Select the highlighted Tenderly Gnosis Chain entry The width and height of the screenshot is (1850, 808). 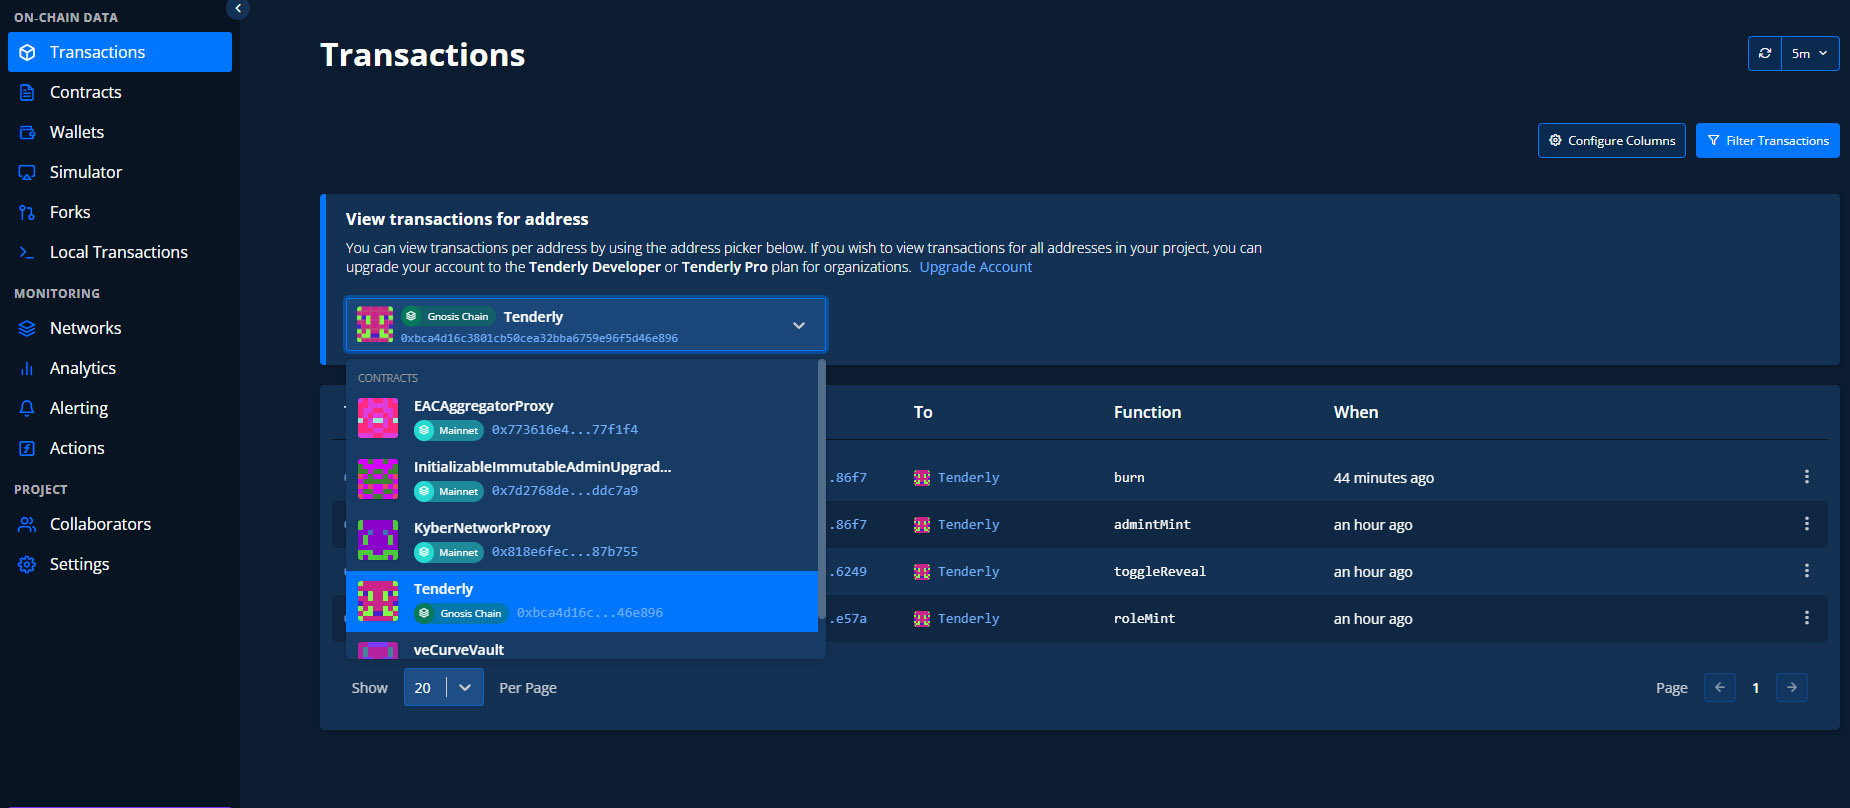582,601
